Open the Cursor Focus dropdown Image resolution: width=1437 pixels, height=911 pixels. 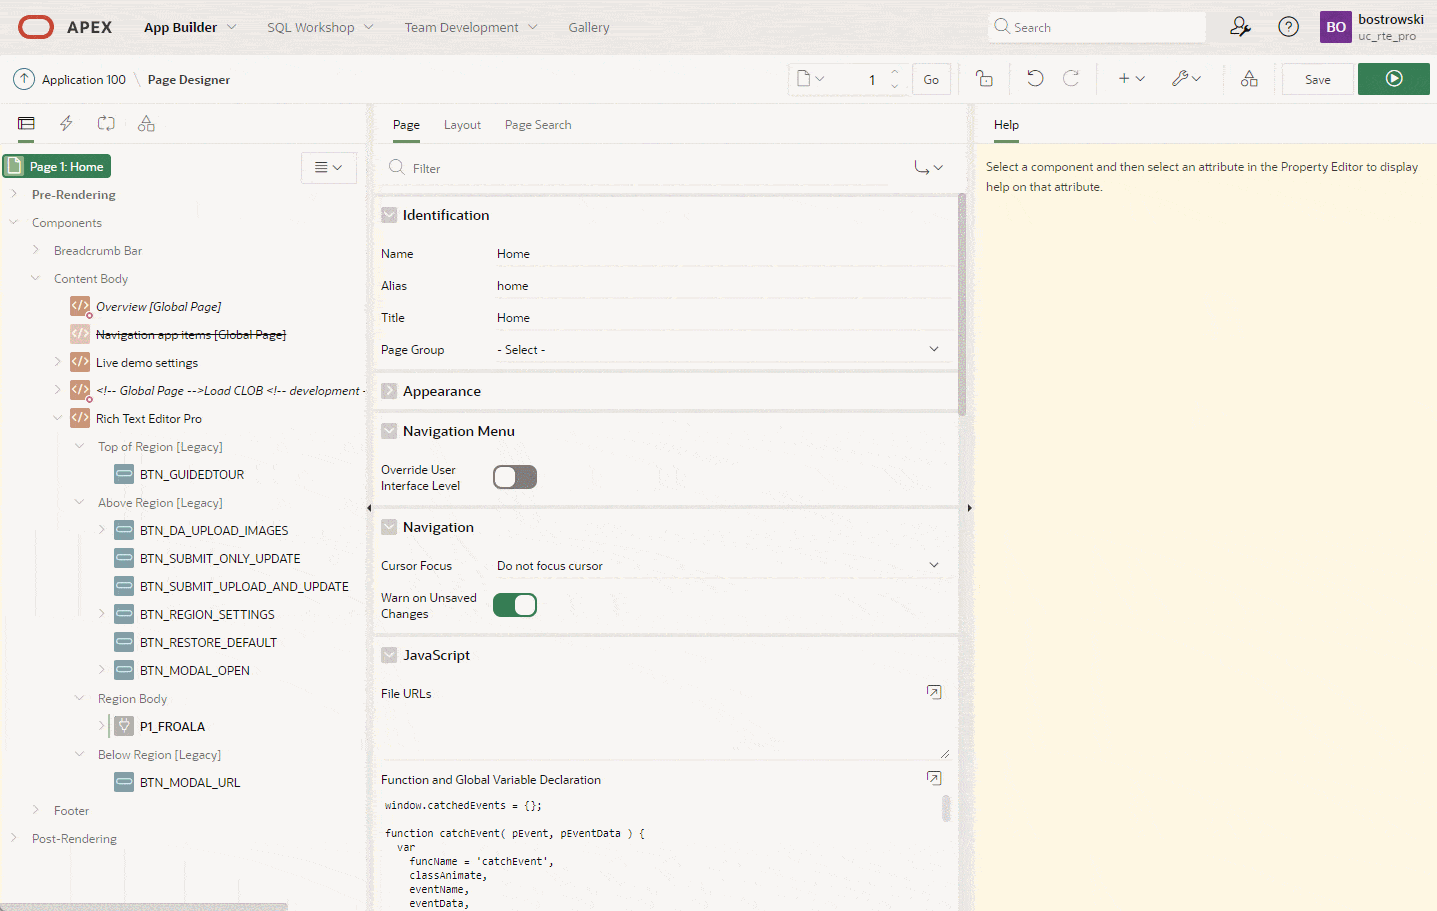point(720,565)
